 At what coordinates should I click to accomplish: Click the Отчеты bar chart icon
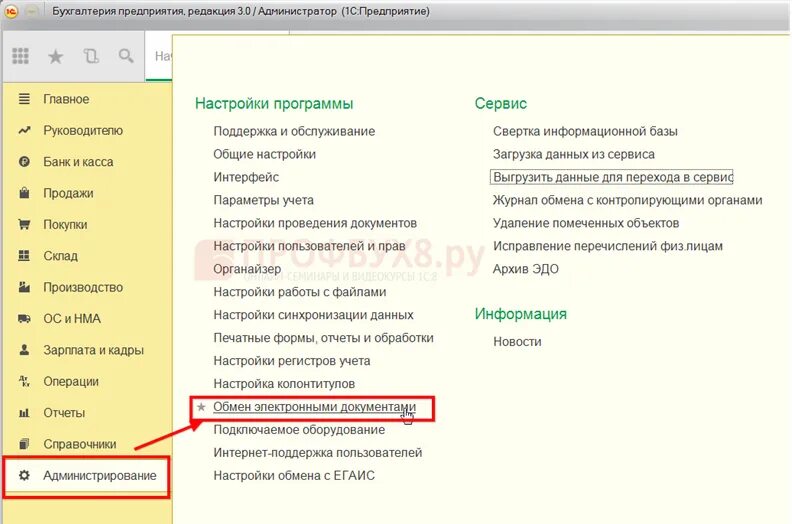[x=24, y=413]
